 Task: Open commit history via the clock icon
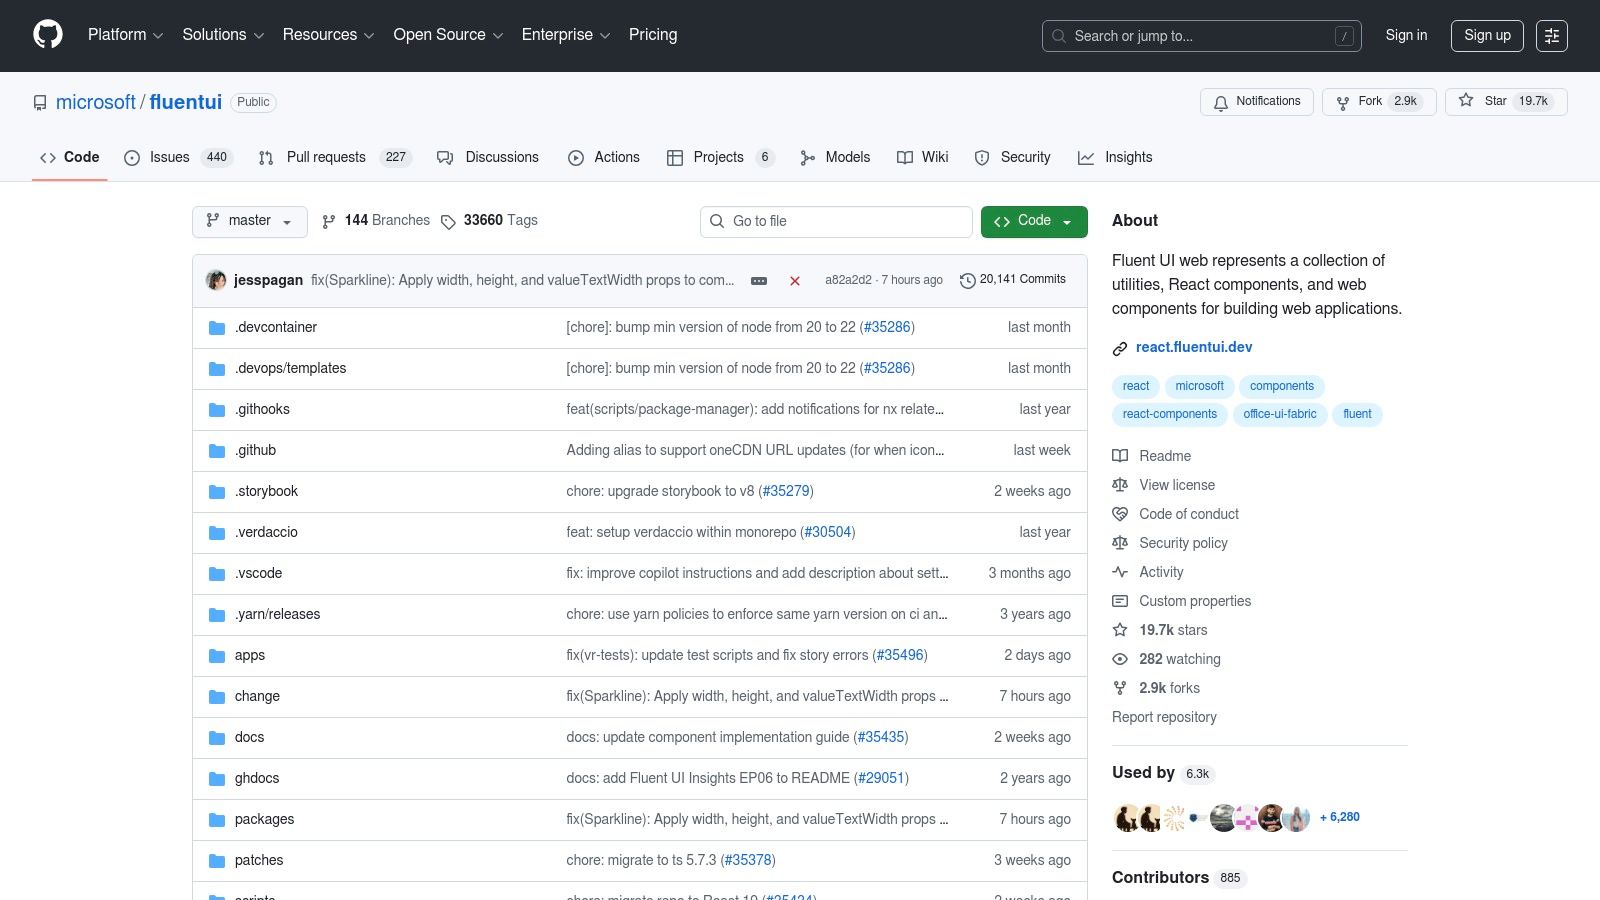coord(967,280)
